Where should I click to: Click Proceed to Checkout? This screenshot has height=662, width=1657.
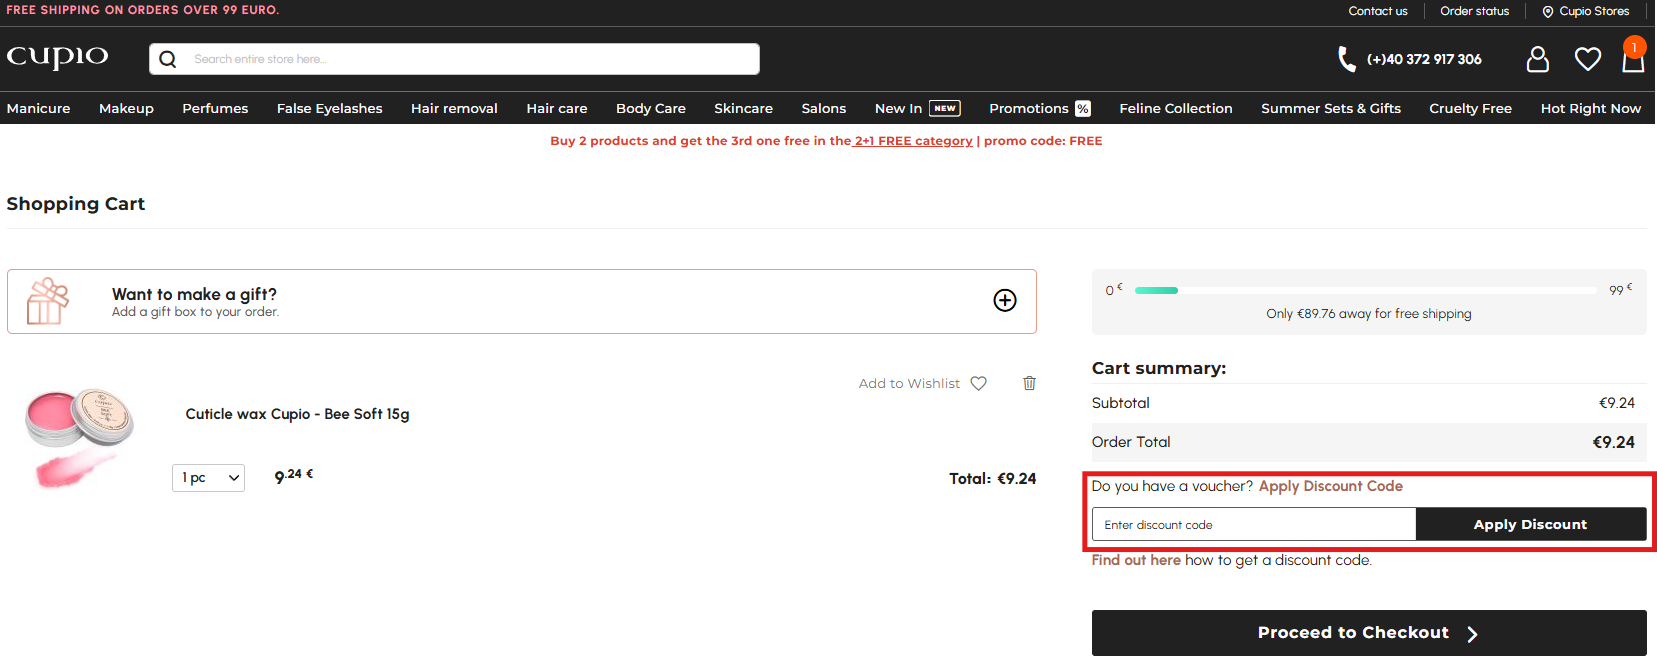pyautogui.click(x=1368, y=633)
